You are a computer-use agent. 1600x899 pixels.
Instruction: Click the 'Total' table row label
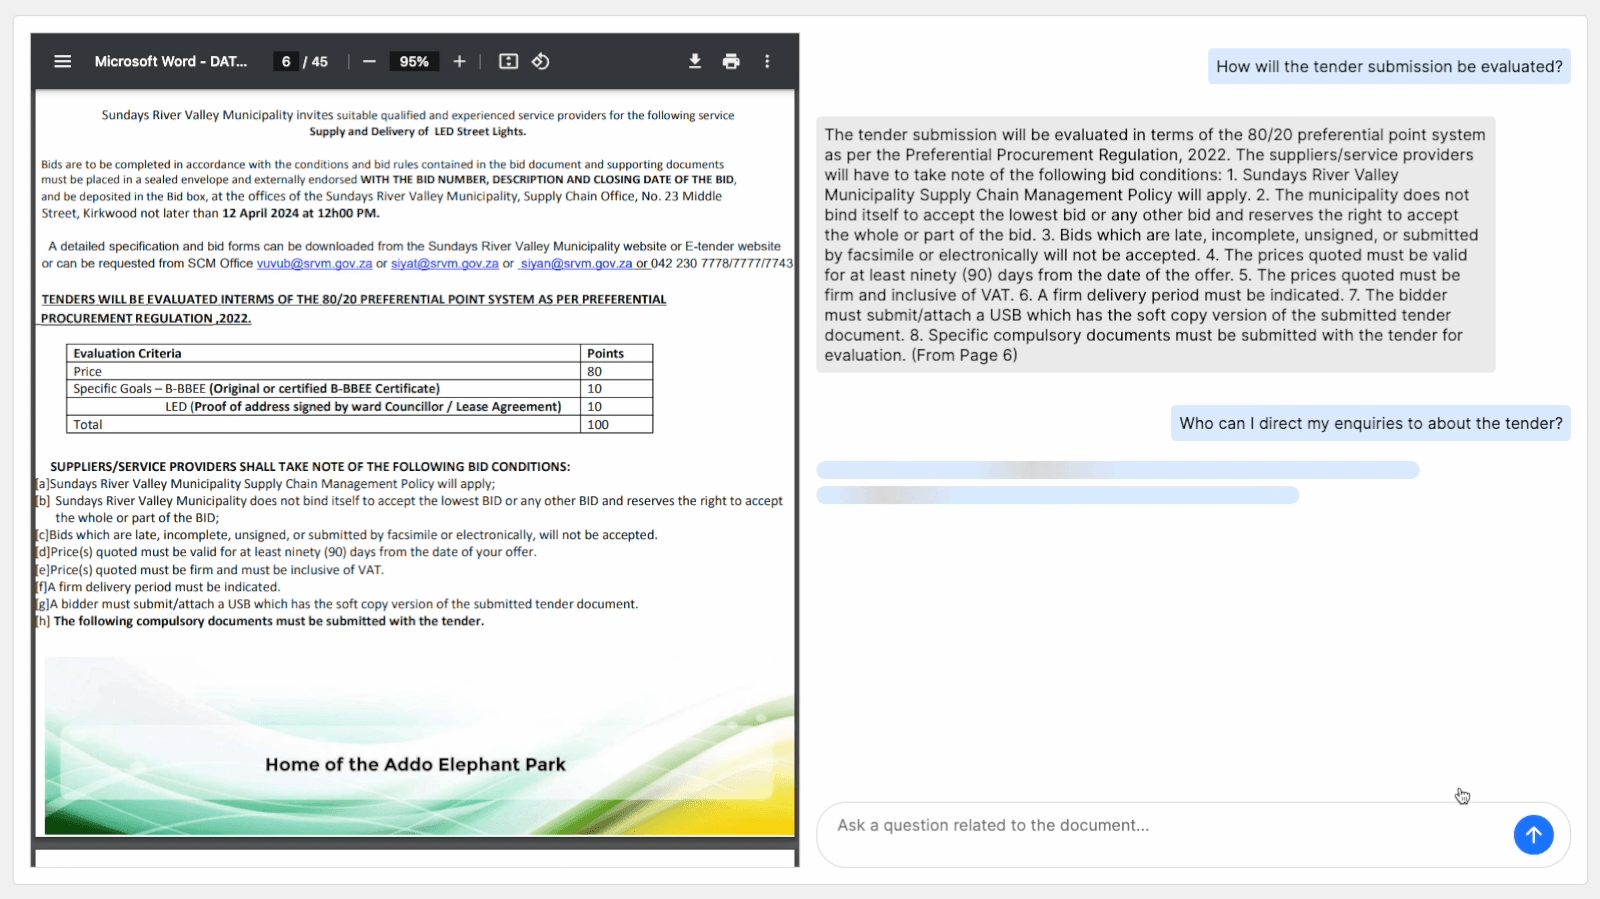88,425
